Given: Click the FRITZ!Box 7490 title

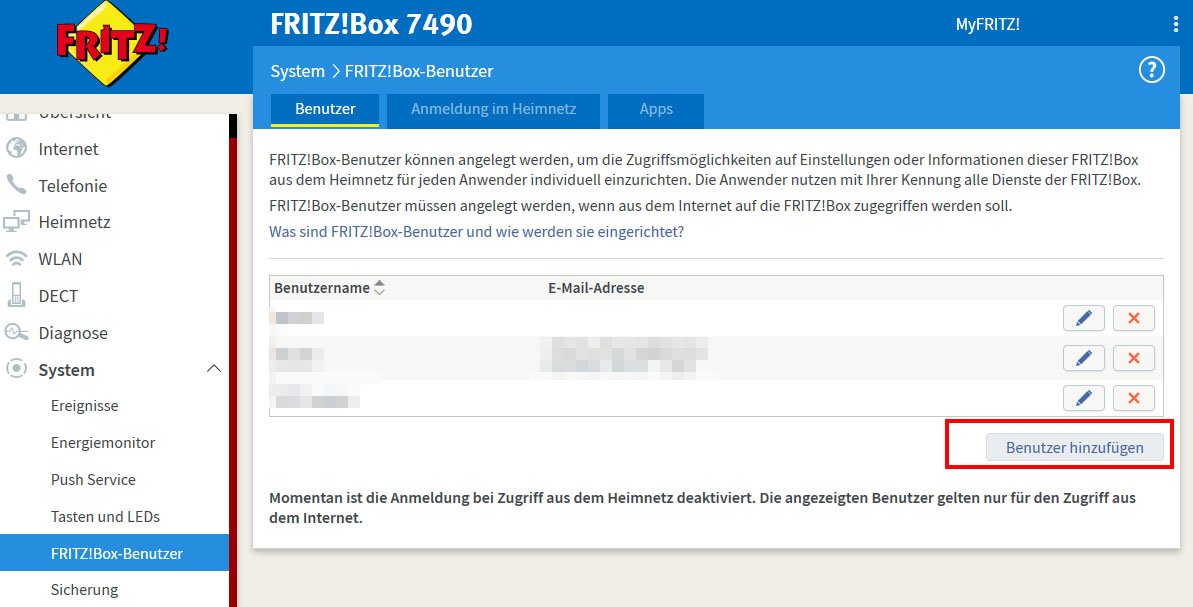Looking at the screenshot, I should [371, 24].
